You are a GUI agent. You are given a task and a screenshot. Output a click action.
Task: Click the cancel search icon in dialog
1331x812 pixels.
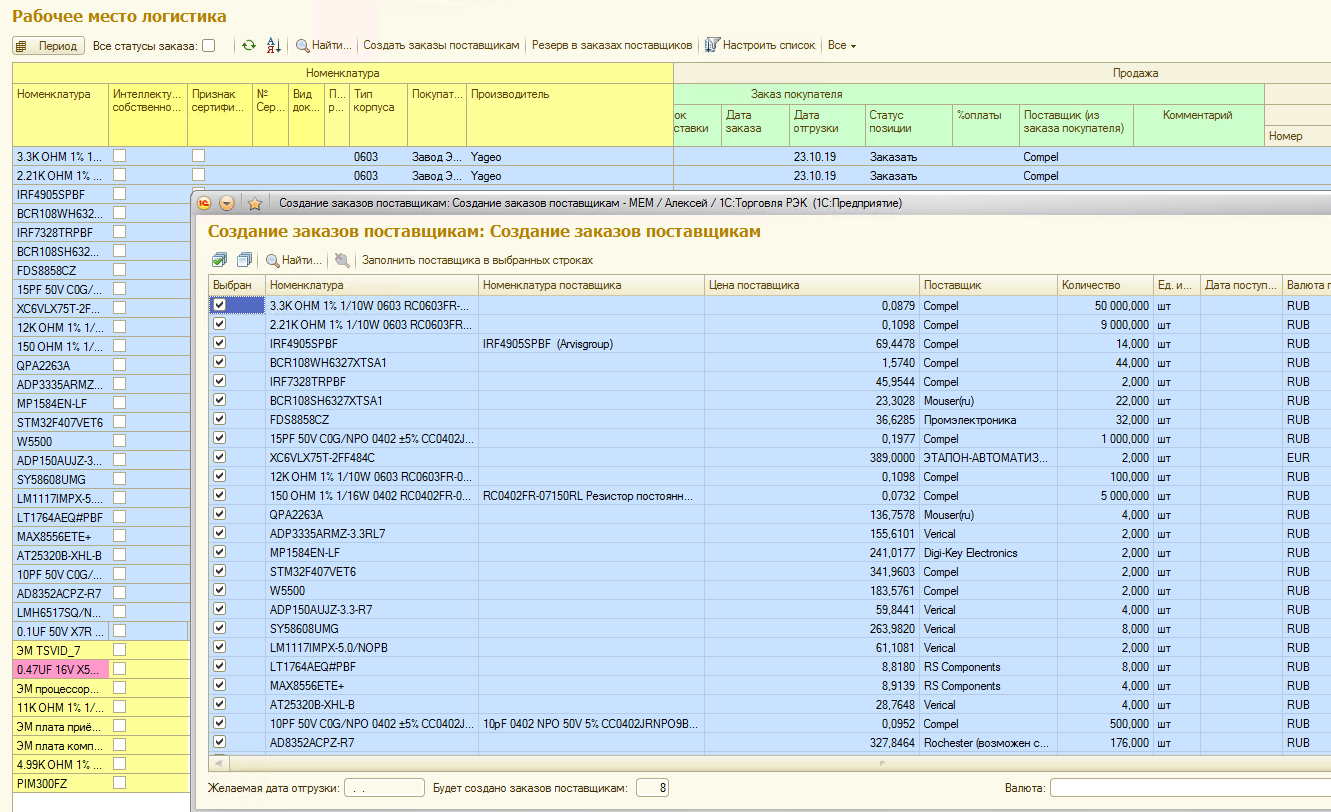point(342,260)
